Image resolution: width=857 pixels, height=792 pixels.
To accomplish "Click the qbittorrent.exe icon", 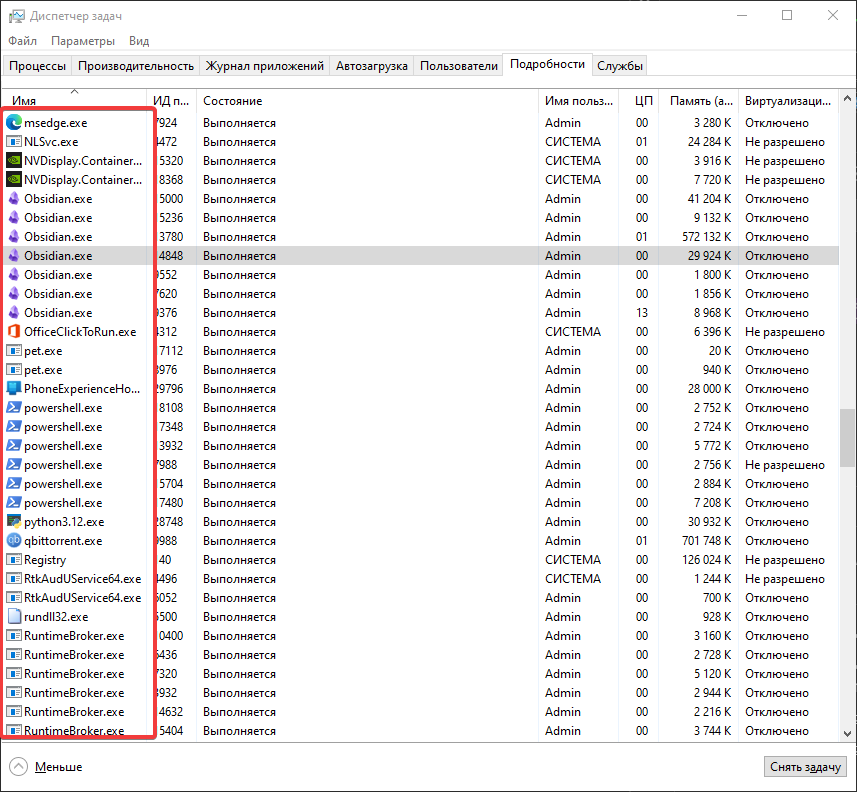I will click(14, 541).
